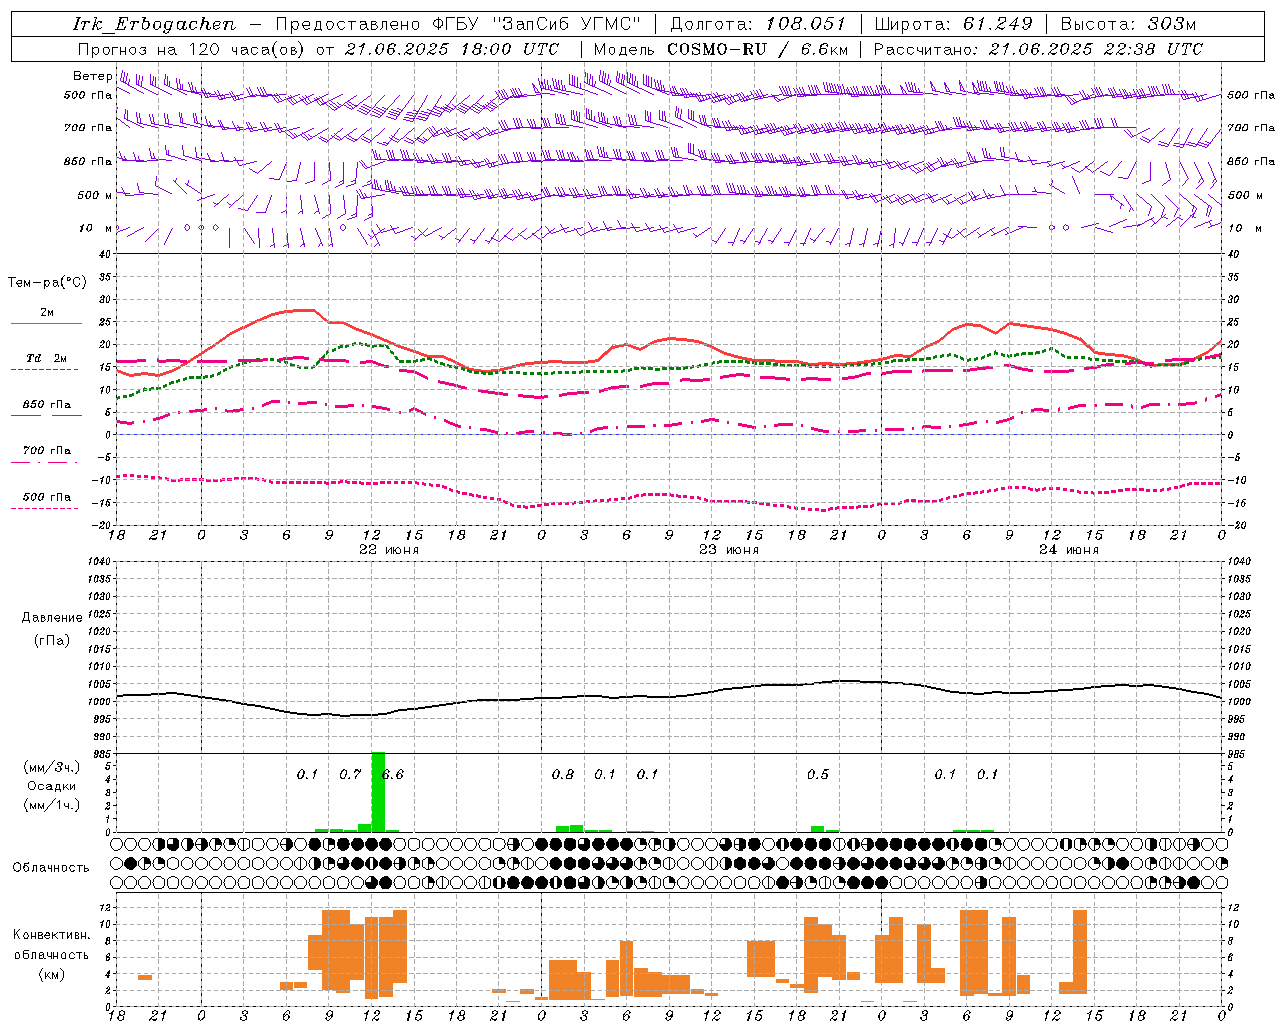The width and height of the screenshot is (1280, 1024).
Task: Click the Облачность cloud cover label
Action: click(x=51, y=867)
